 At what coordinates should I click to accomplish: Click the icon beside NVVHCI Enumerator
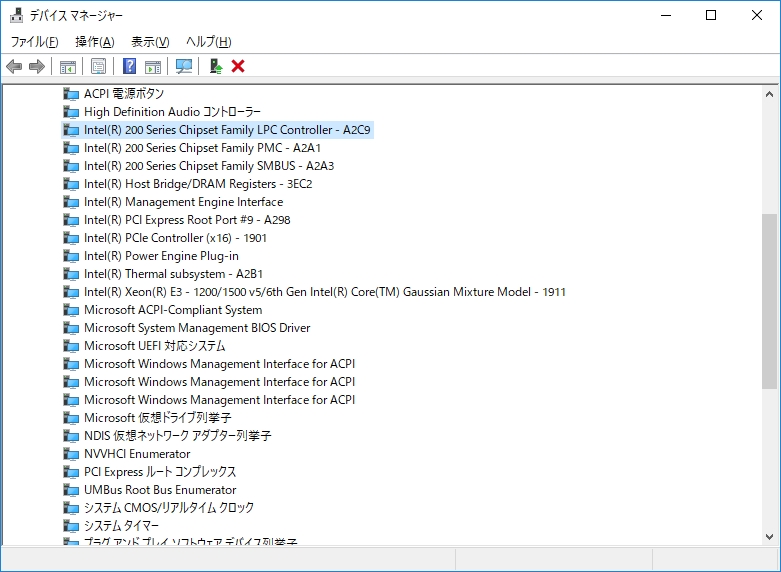(x=71, y=453)
